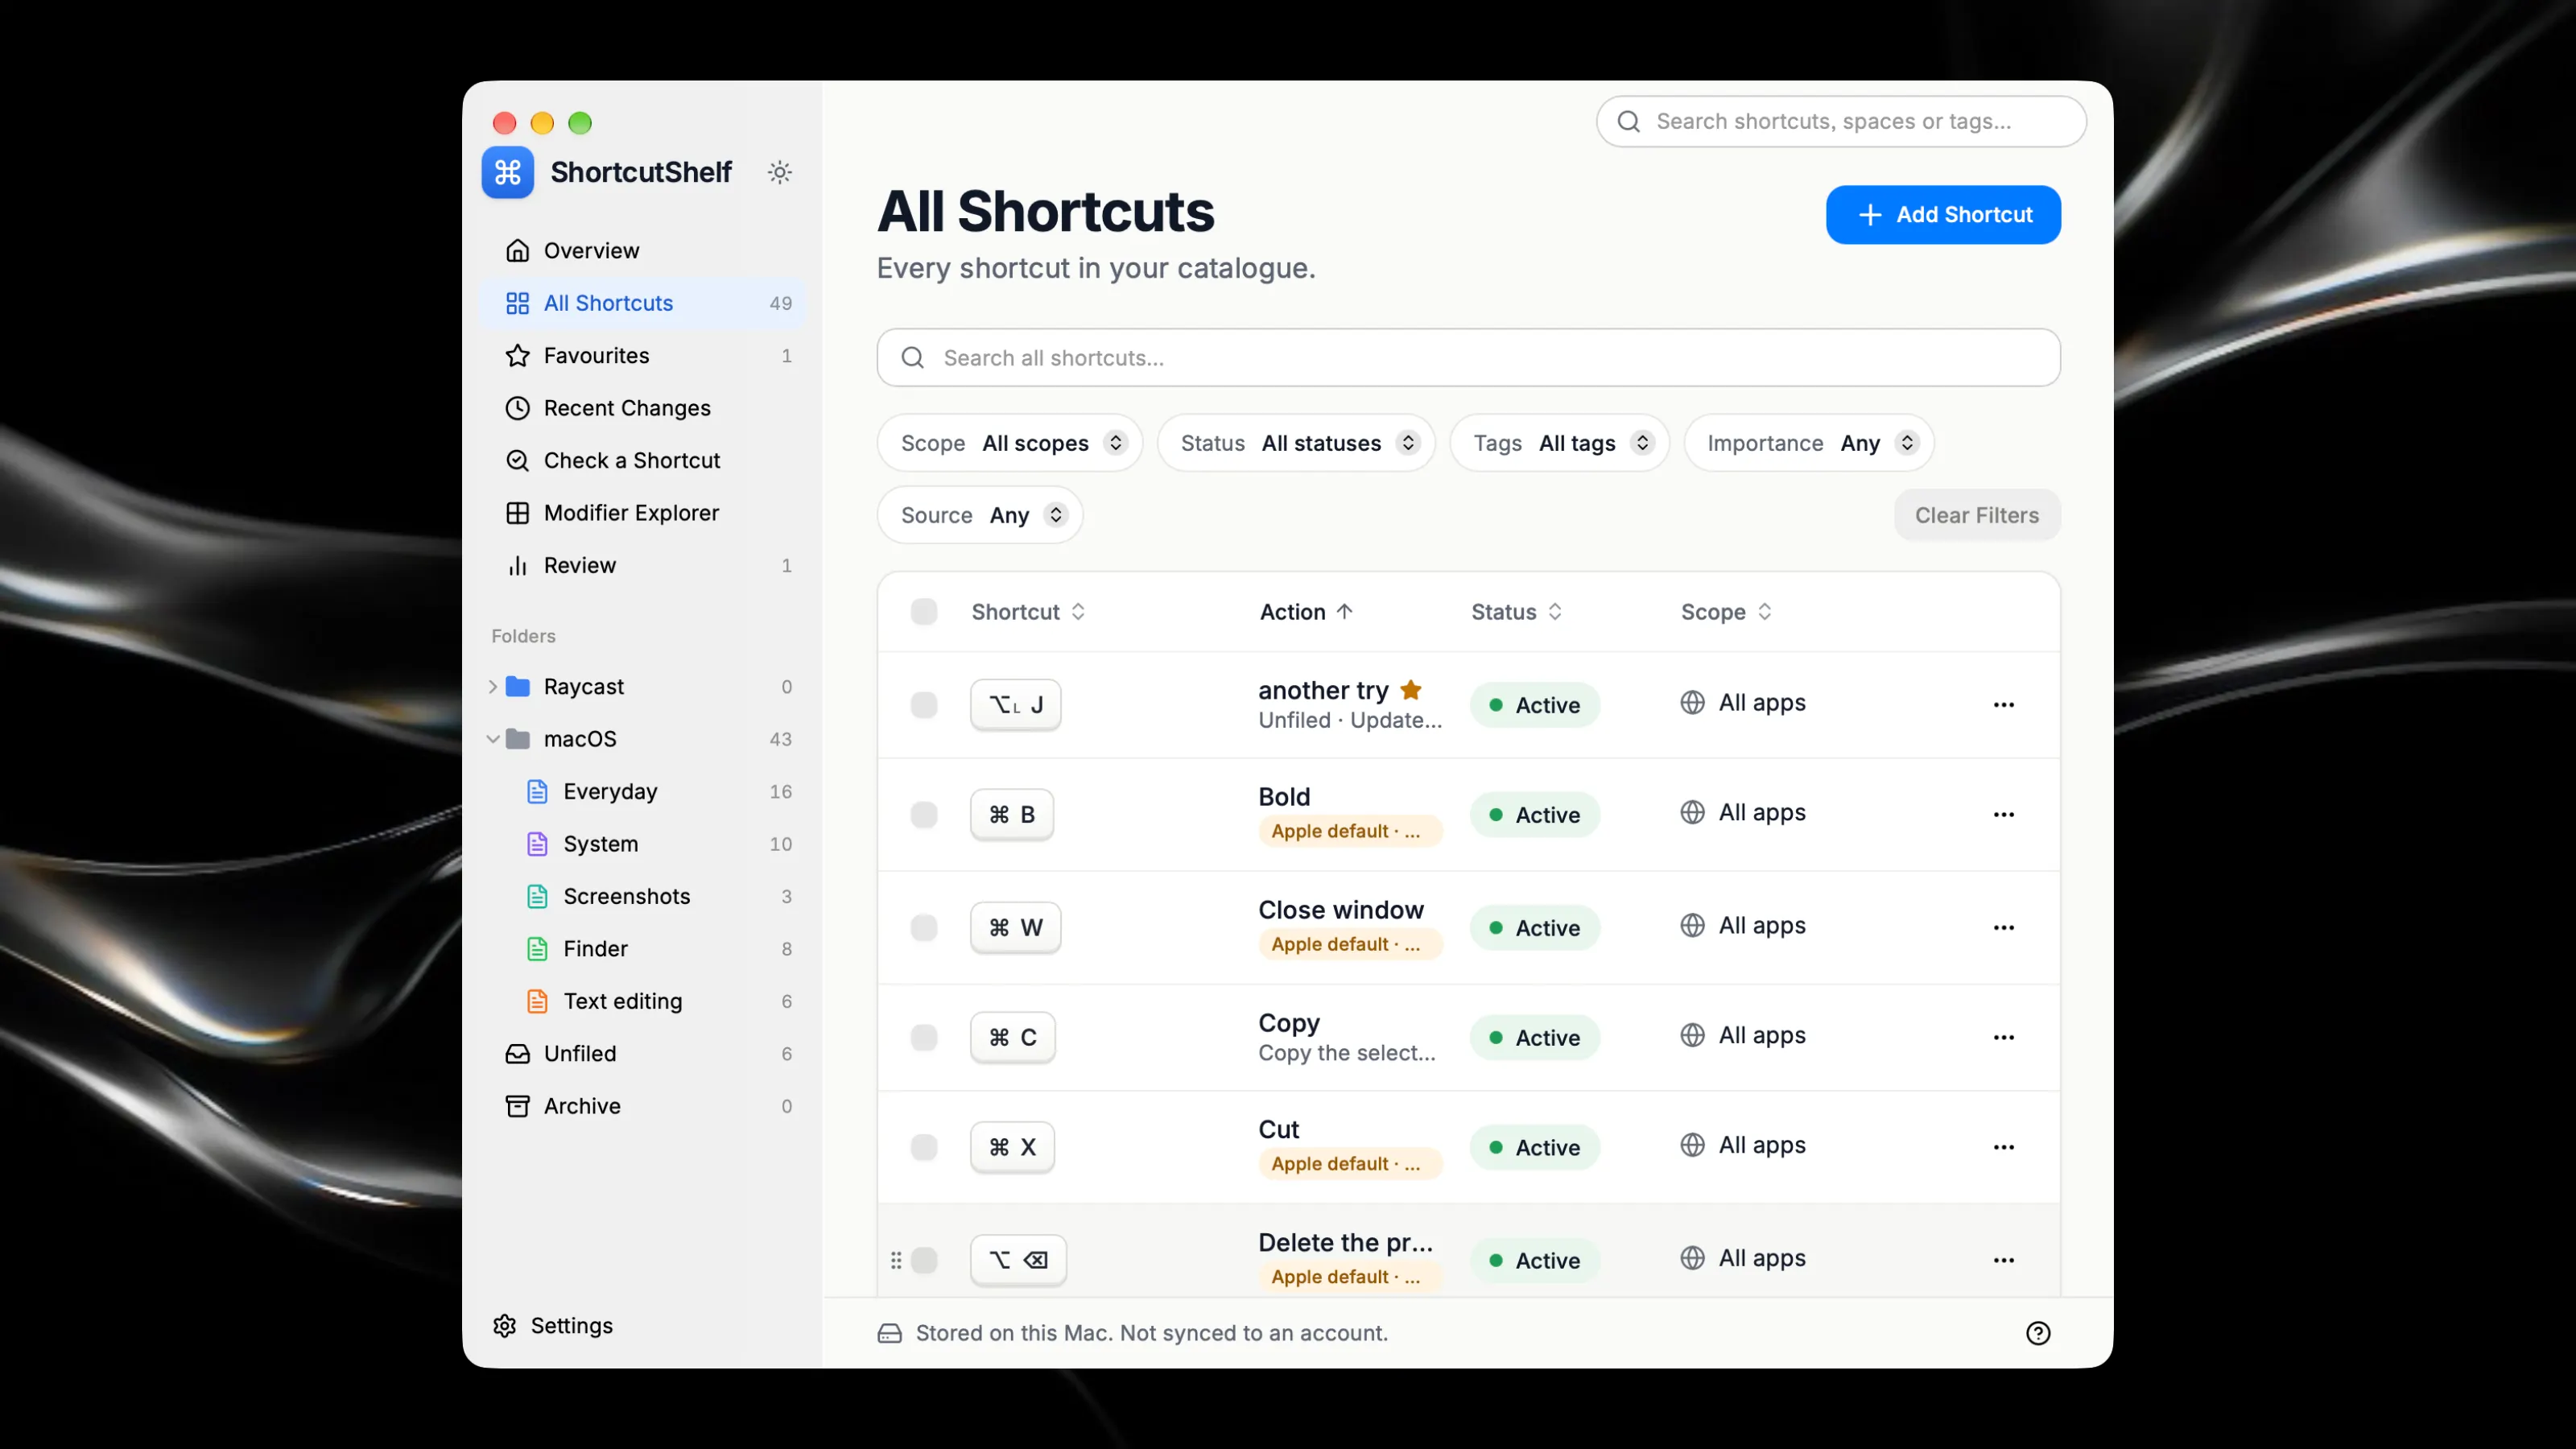Check the box for Delete the pr... row
The width and height of the screenshot is (2576, 1449).
click(923, 1260)
